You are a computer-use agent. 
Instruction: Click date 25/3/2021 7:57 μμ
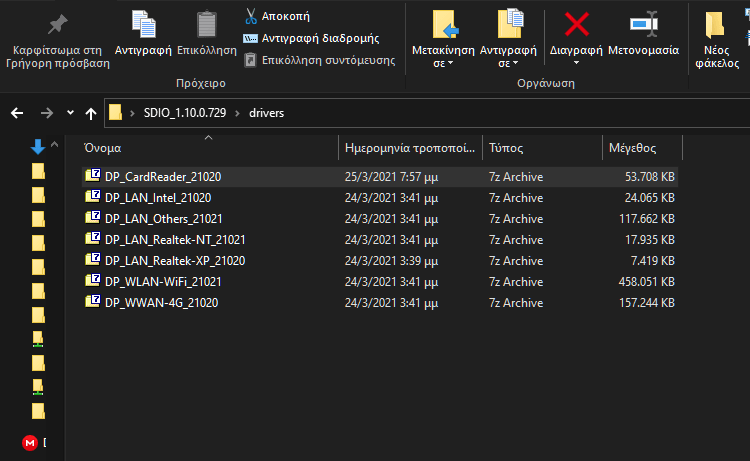point(391,177)
